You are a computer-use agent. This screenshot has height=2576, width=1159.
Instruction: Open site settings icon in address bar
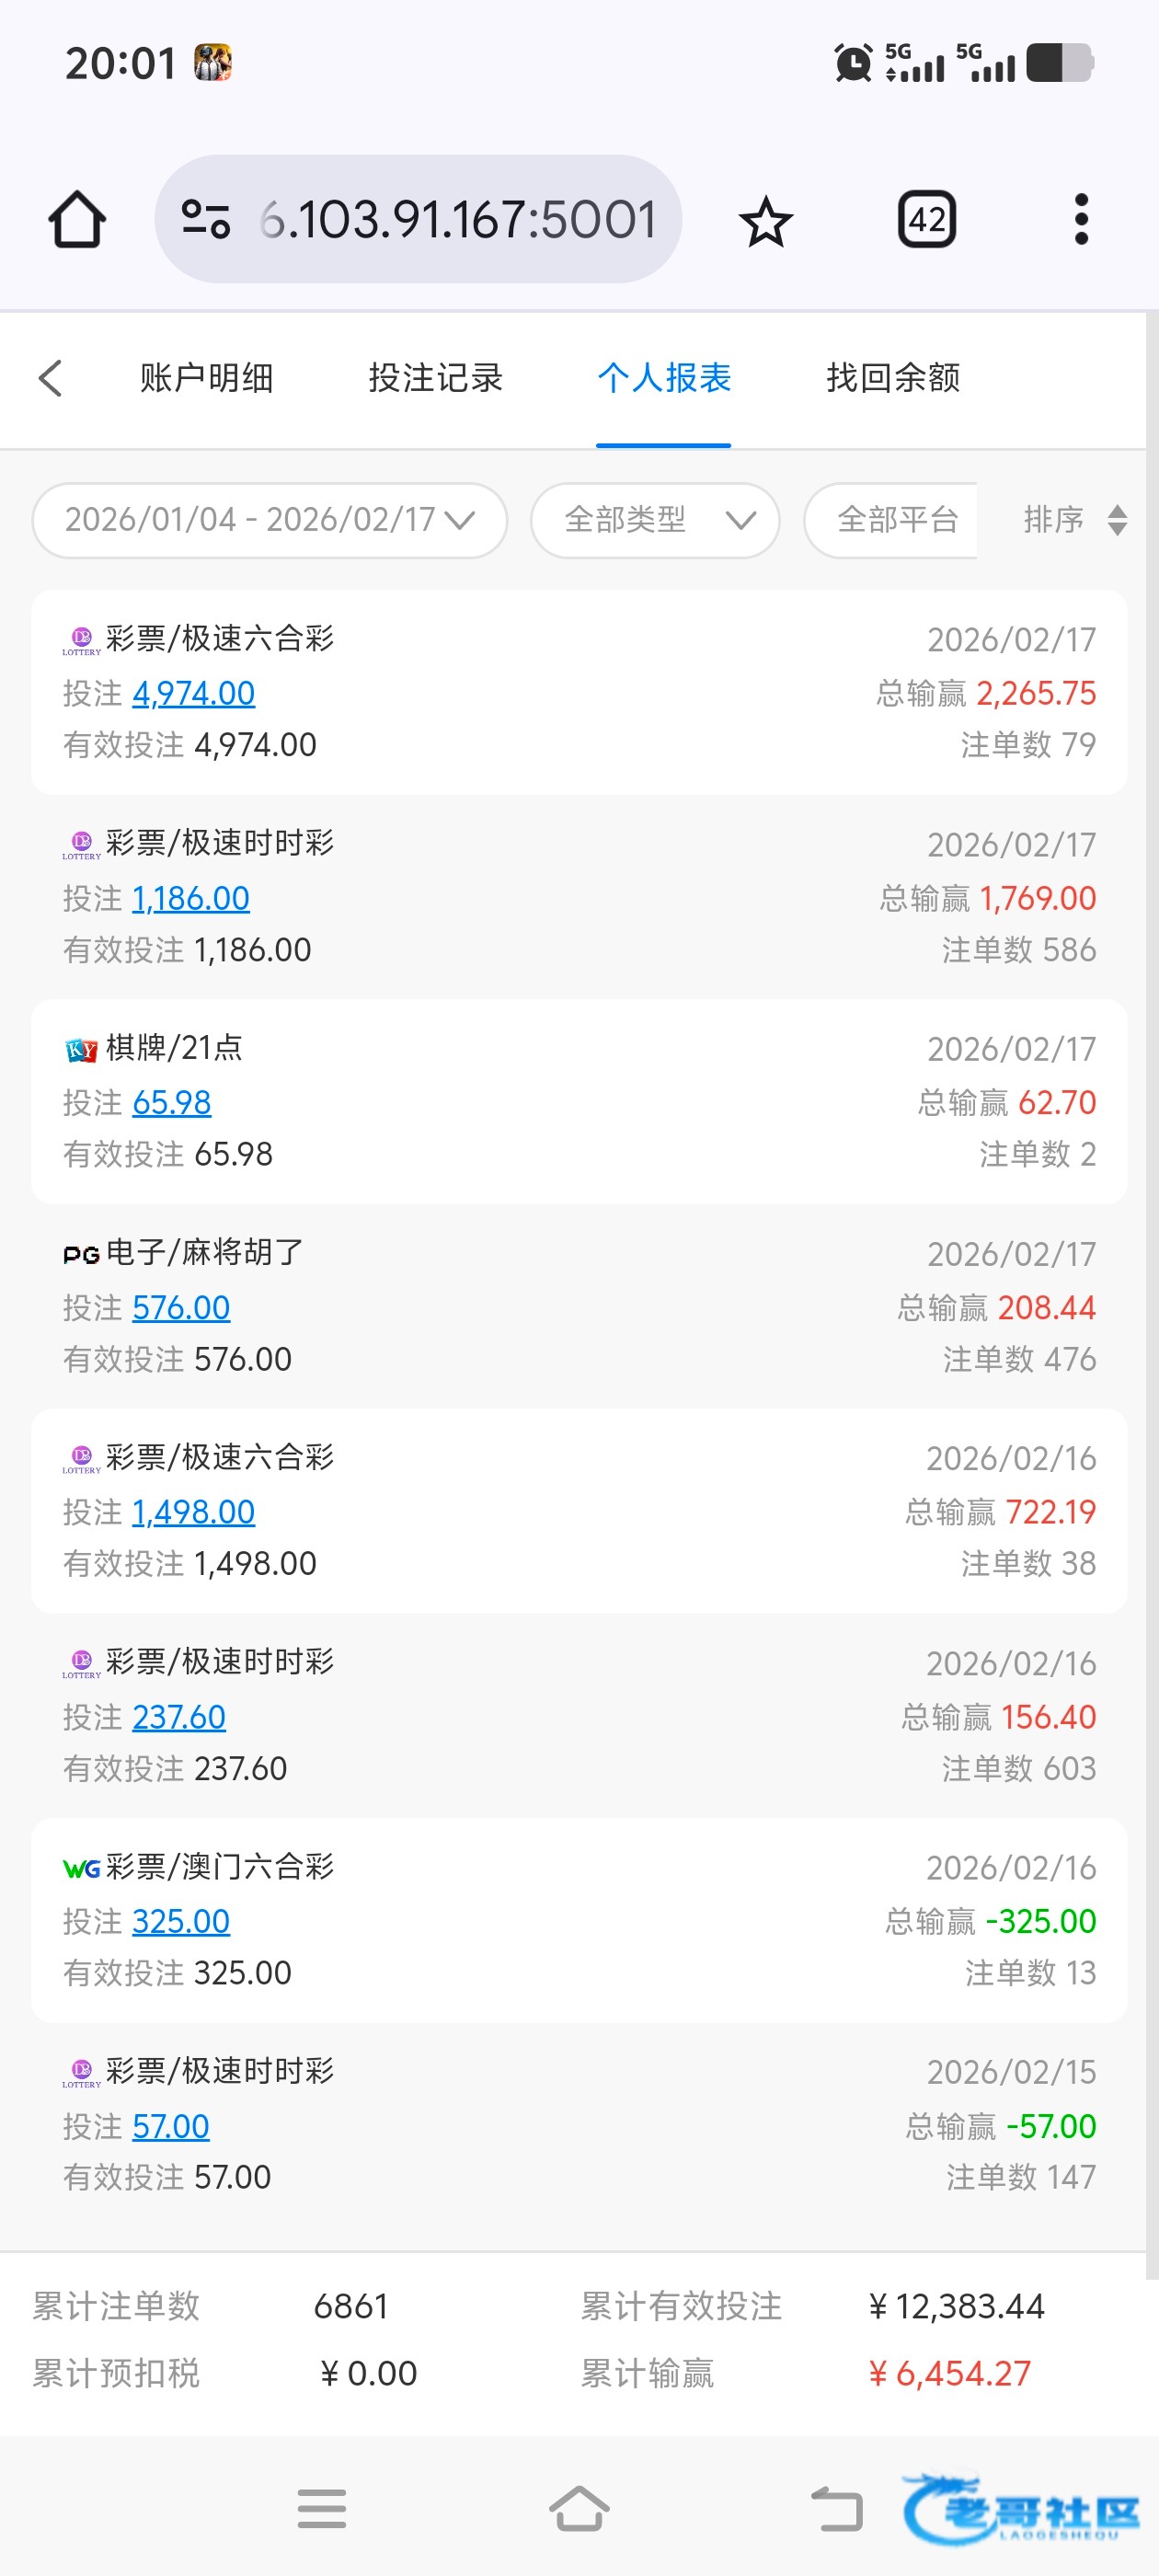[x=206, y=220]
